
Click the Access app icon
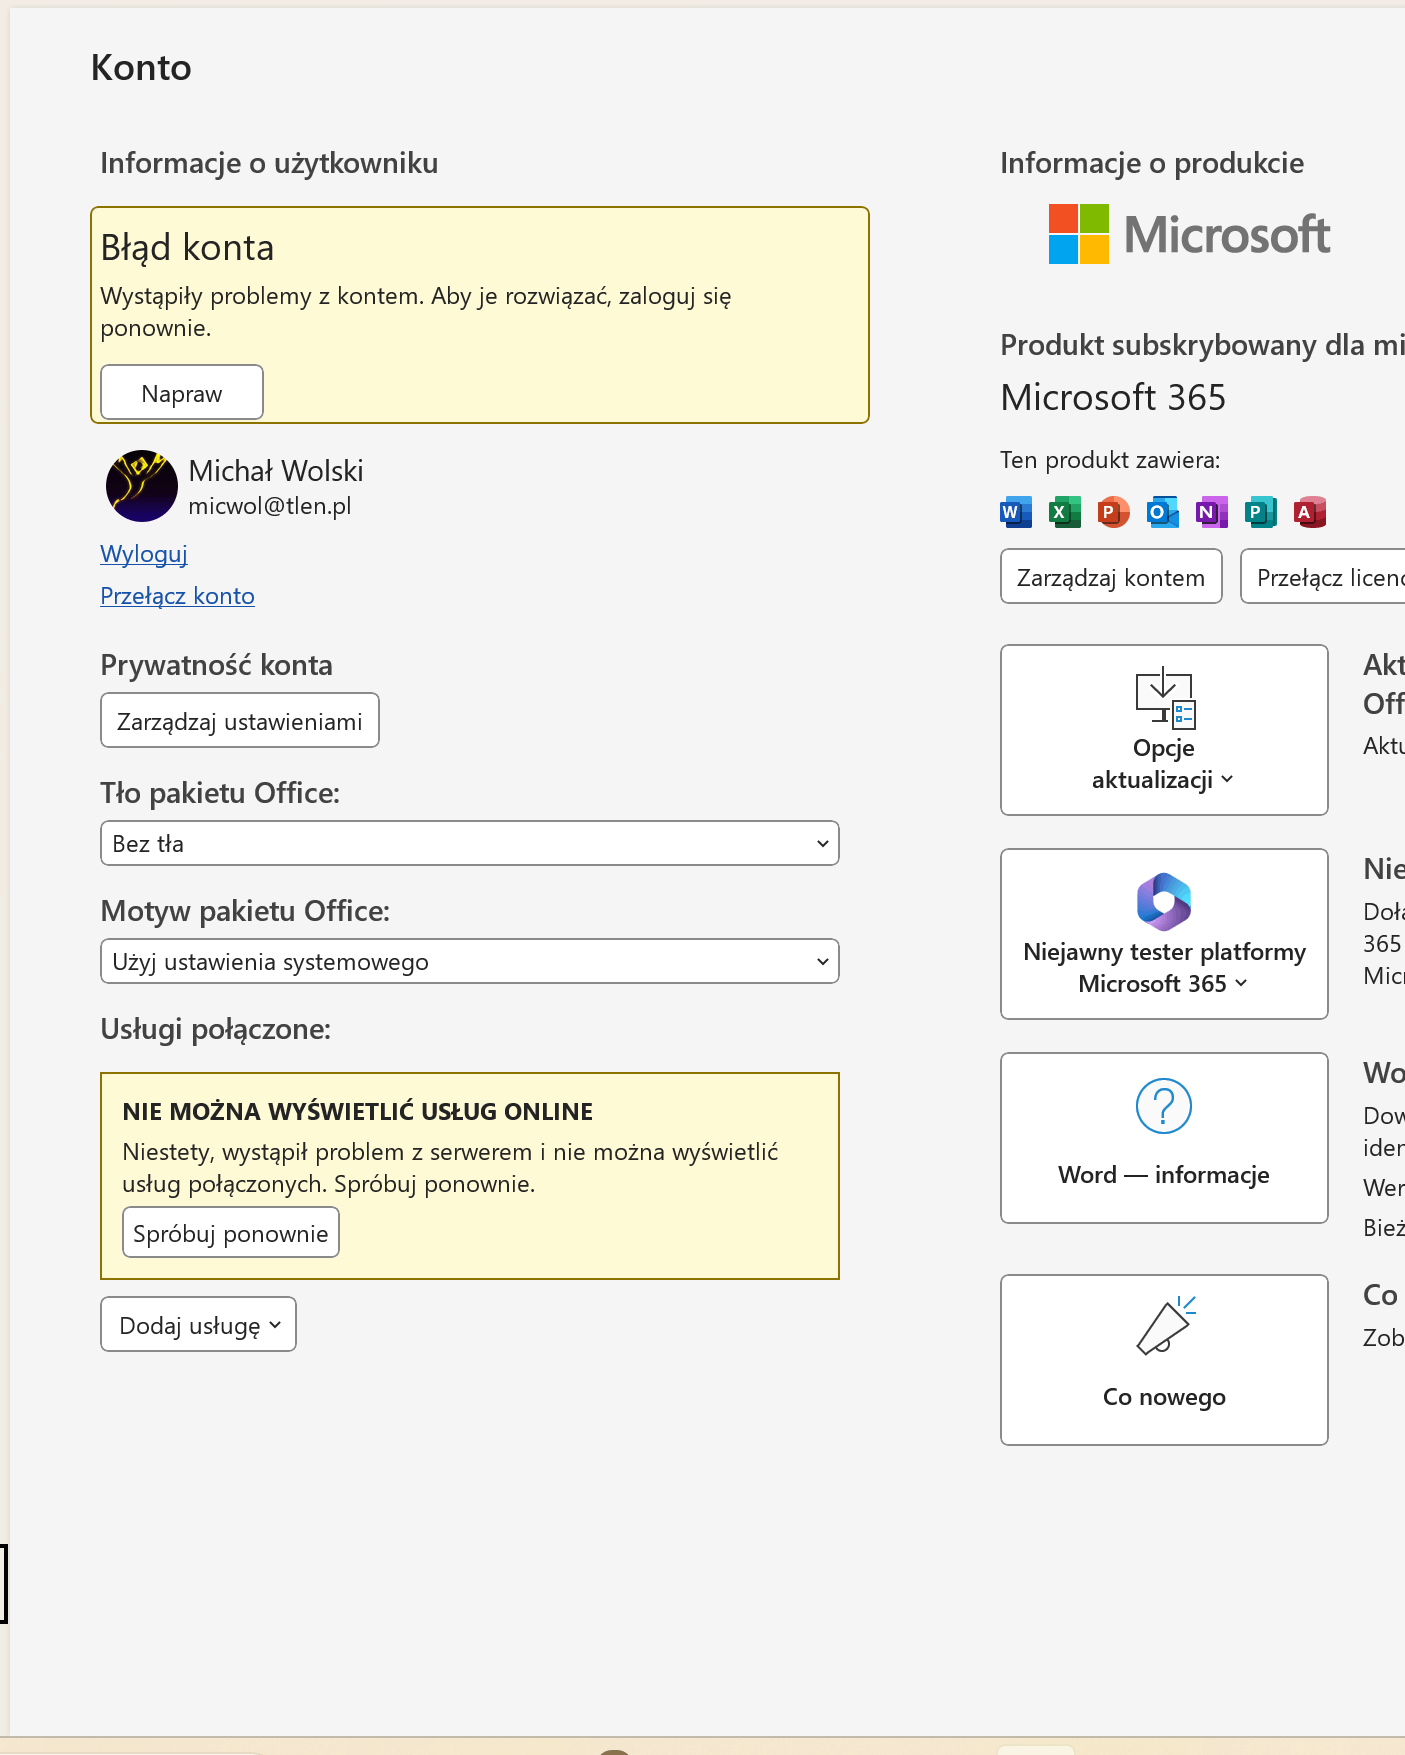pyautogui.click(x=1310, y=512)
